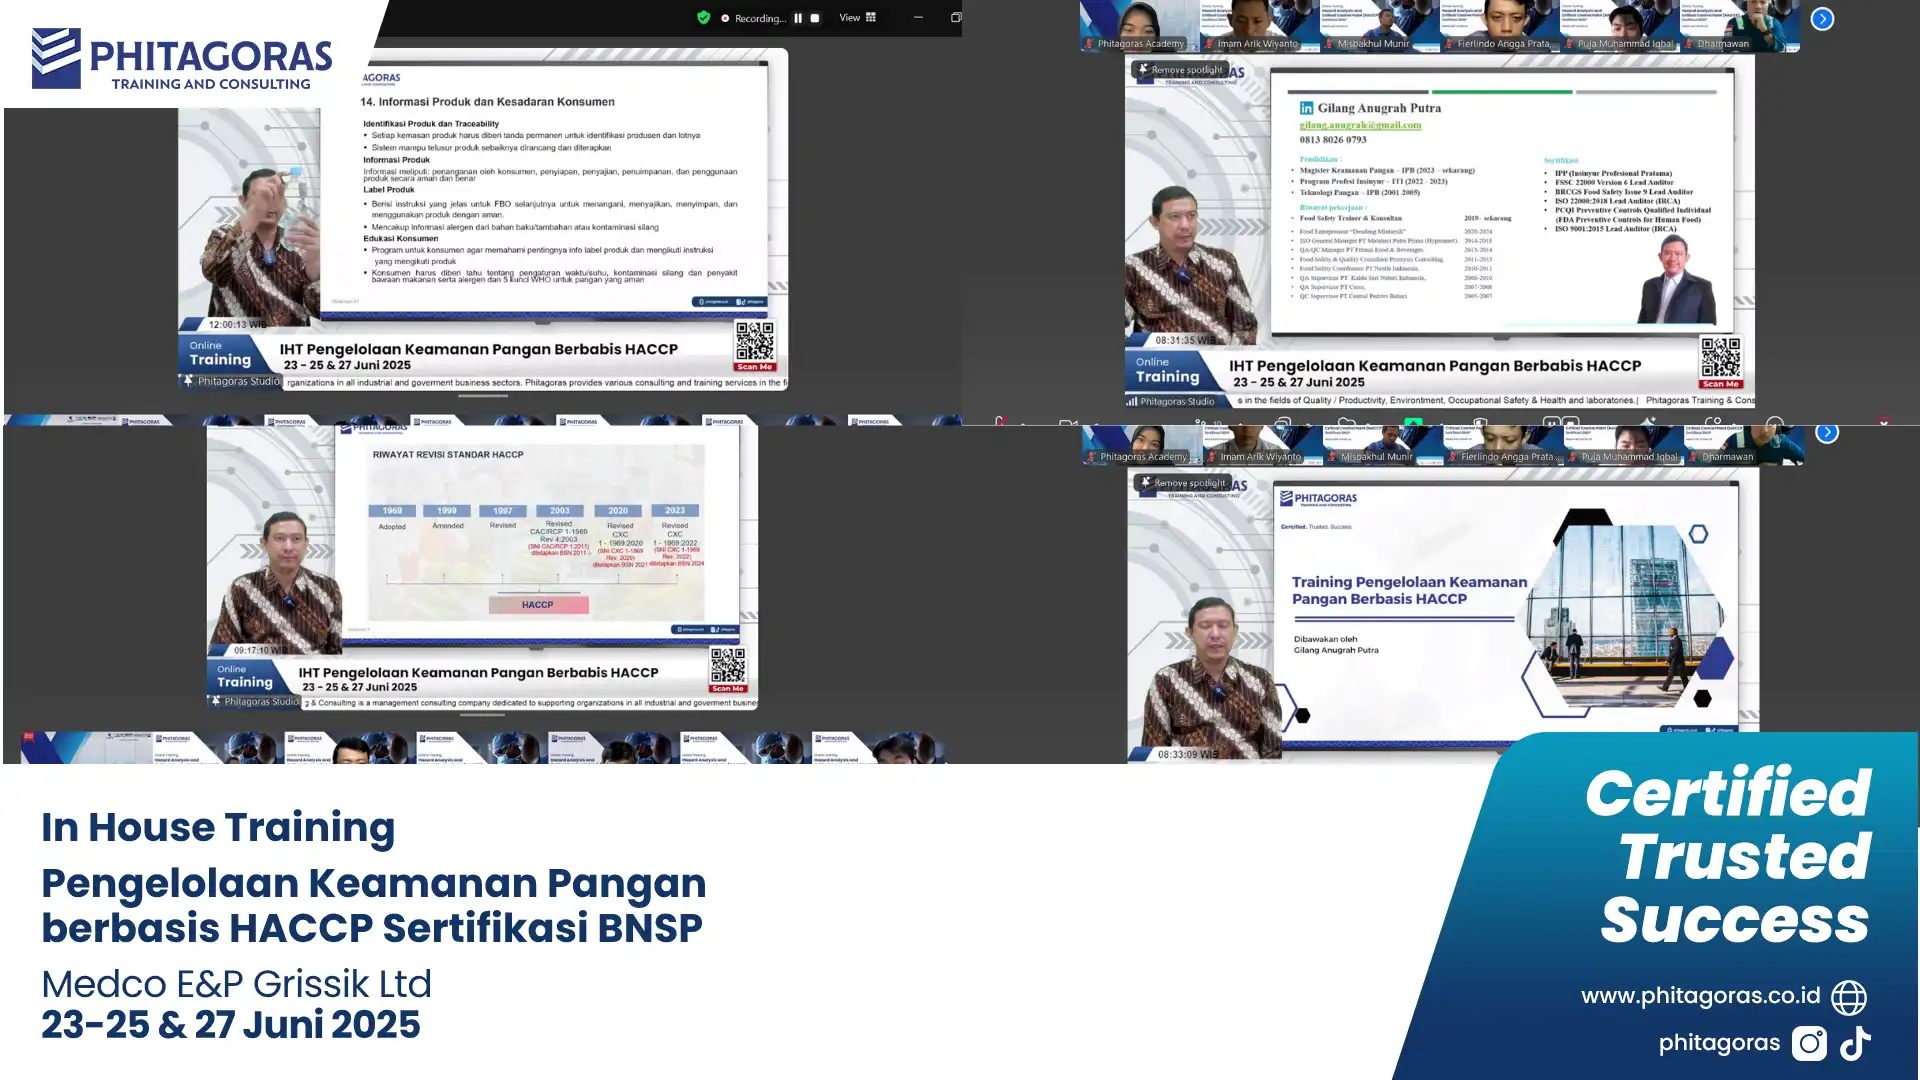This screenshot has height=1080, width=1920.
Task: Click 'Dibawakan oleh Gilang Anugrah Putra' text
Action: point(1336,645)
